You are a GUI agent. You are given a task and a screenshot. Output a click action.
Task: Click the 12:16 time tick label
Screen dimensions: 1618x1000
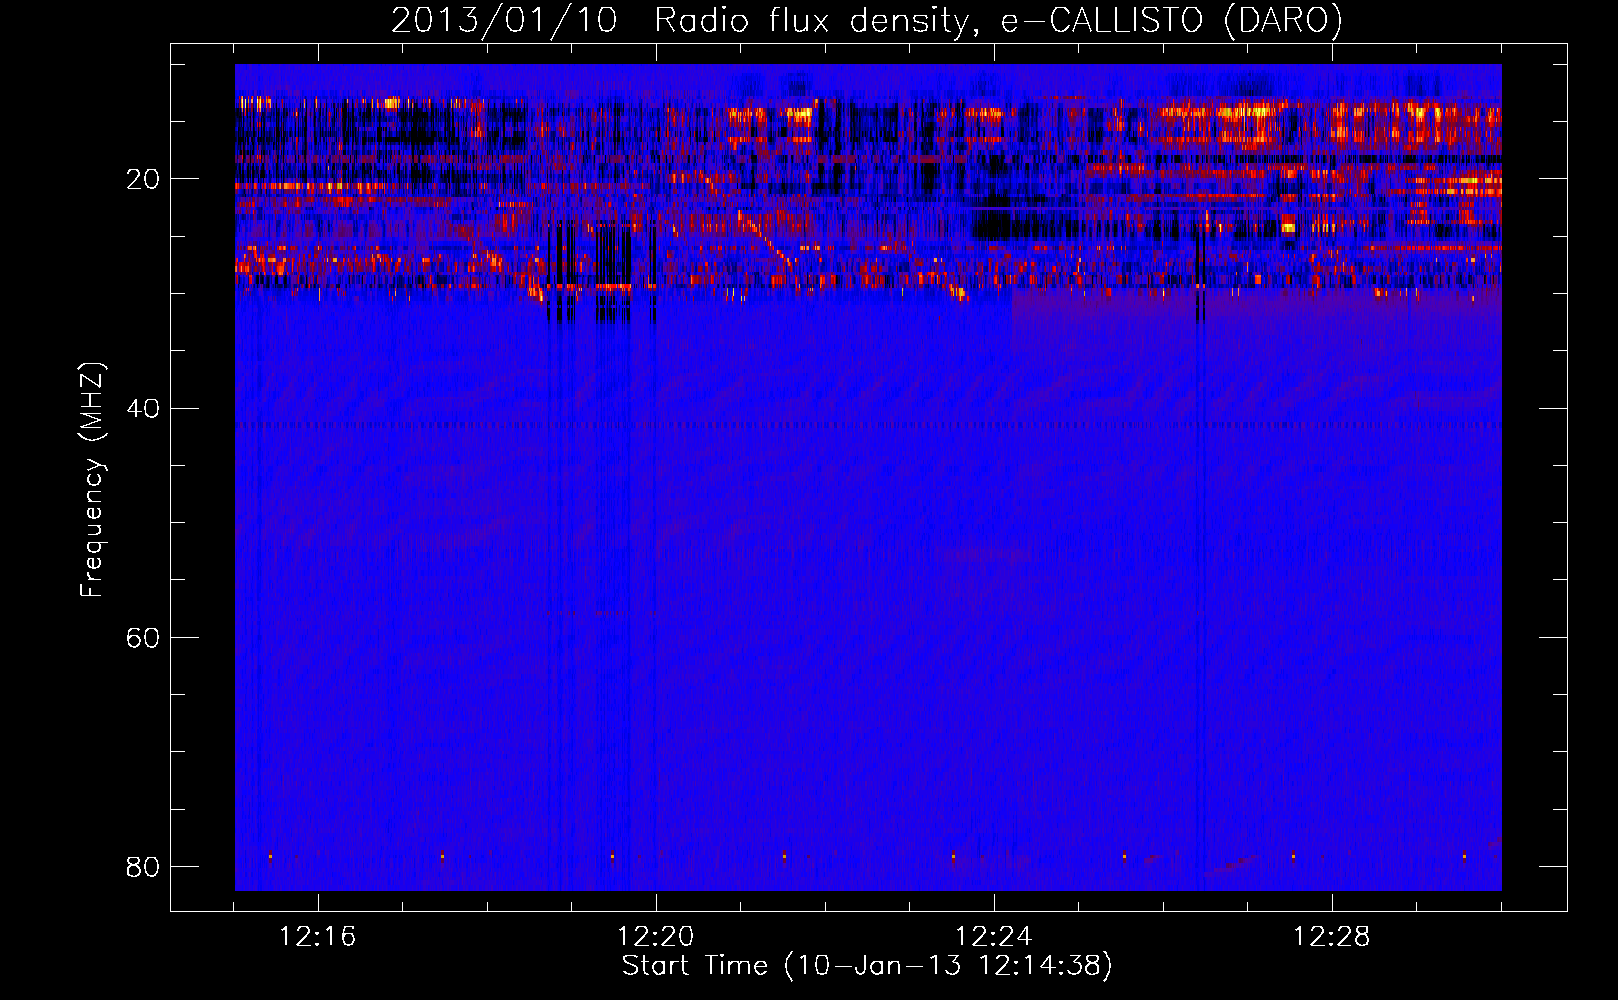[x=317, y=937]
